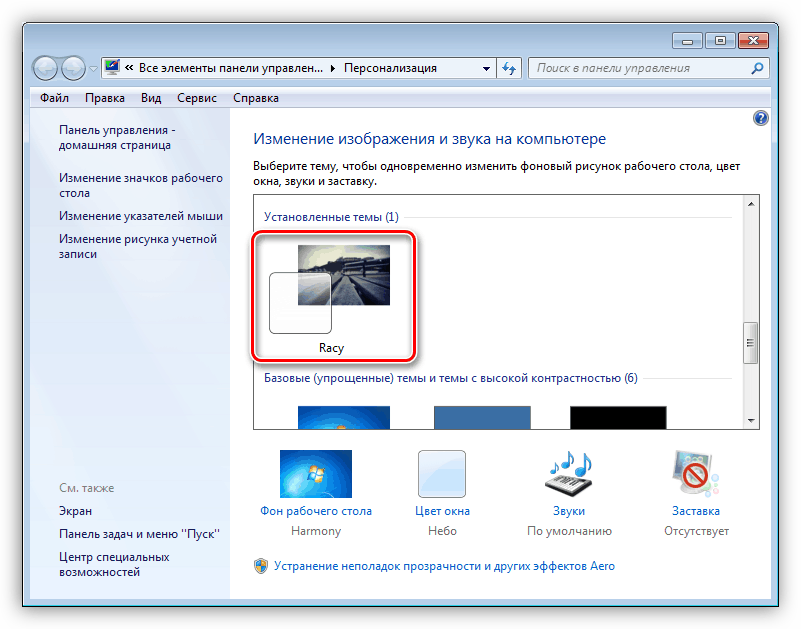
Task: Open the Звуки link
Action: [569, 511]
